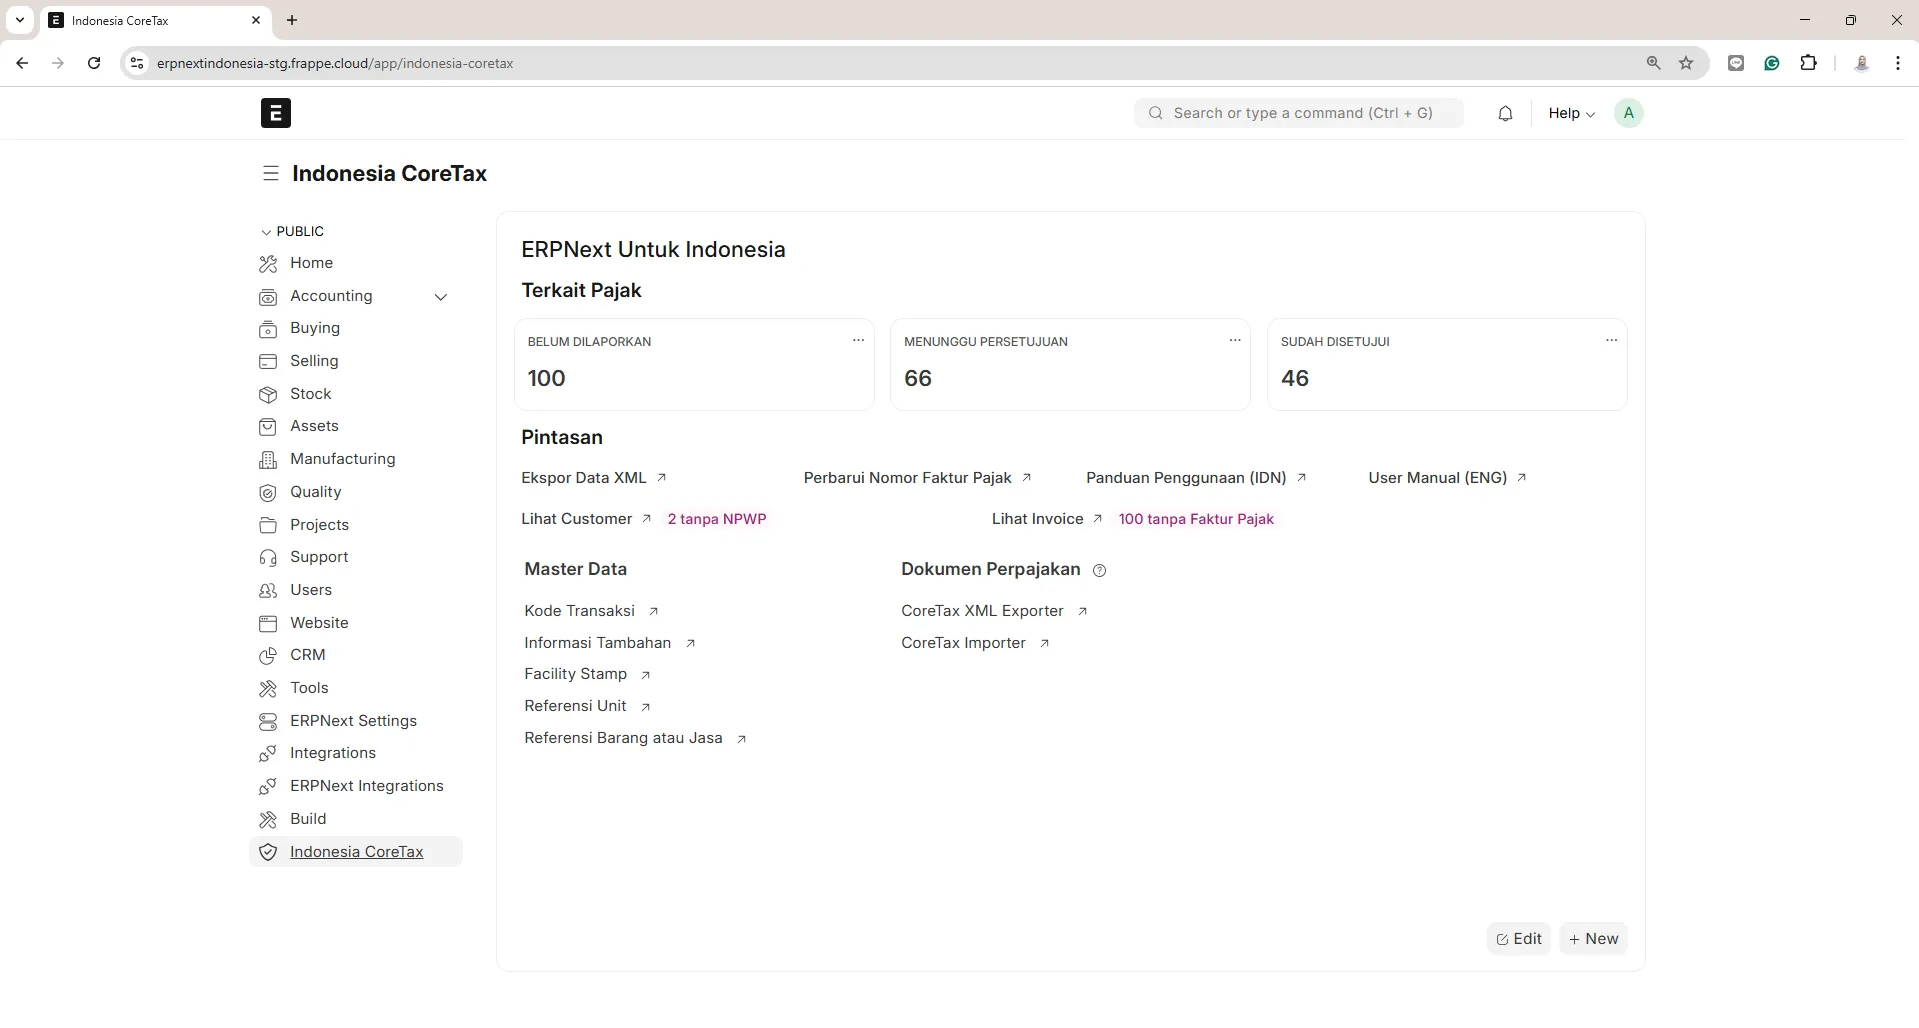Click the CRM pie chart icon
The height and width of the screenshot is (1028, 1919).
(x=268, y=656)
